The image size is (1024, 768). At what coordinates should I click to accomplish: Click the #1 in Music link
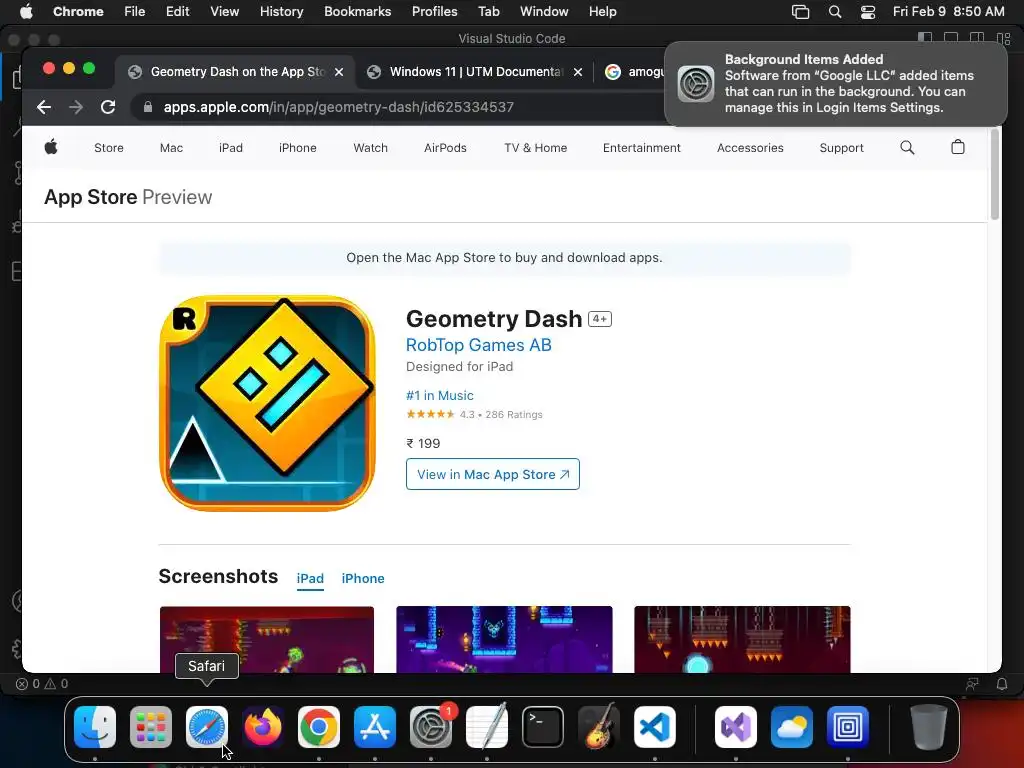pyautogui.click(x=440, y=395)
